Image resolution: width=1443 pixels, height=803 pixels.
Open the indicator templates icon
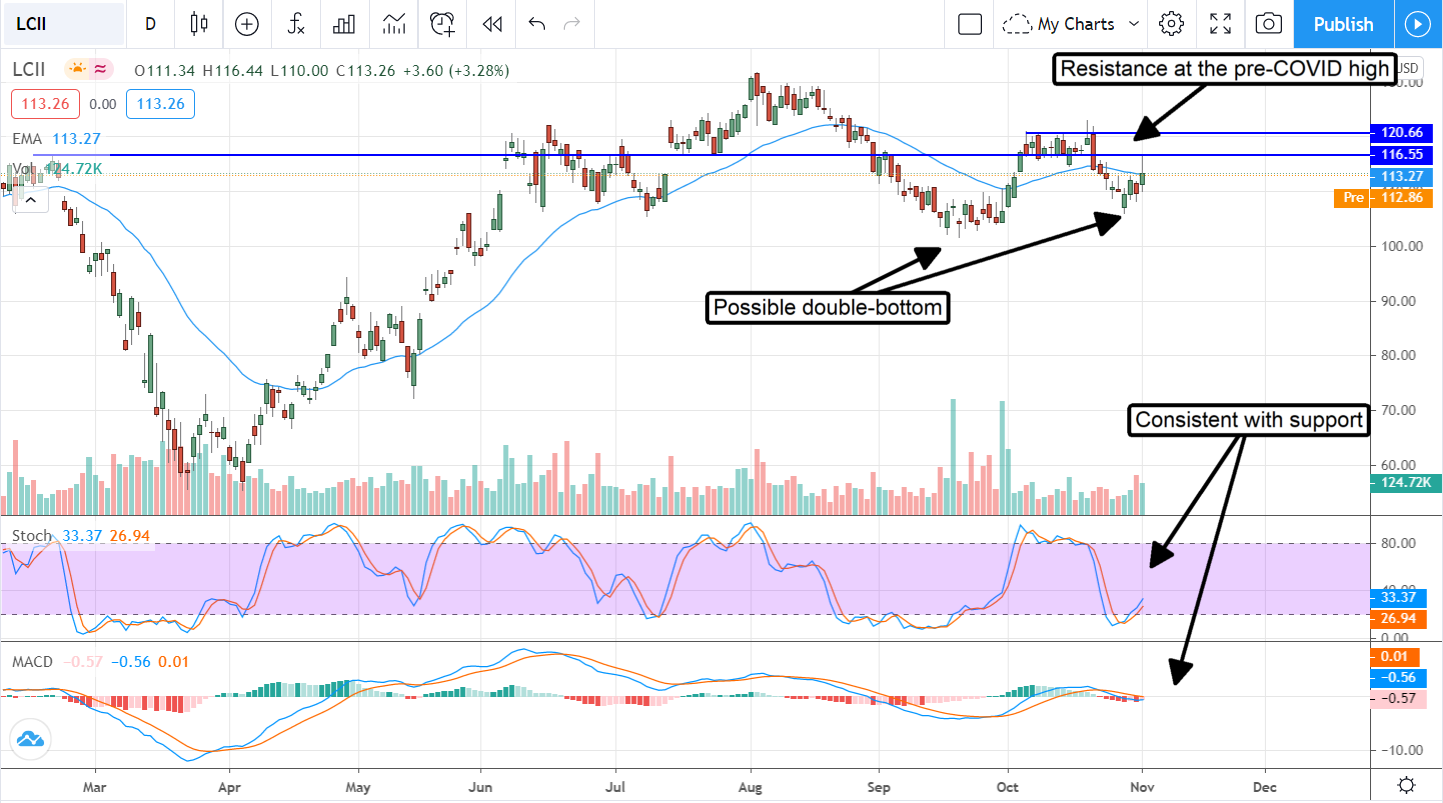click(394, 24)
